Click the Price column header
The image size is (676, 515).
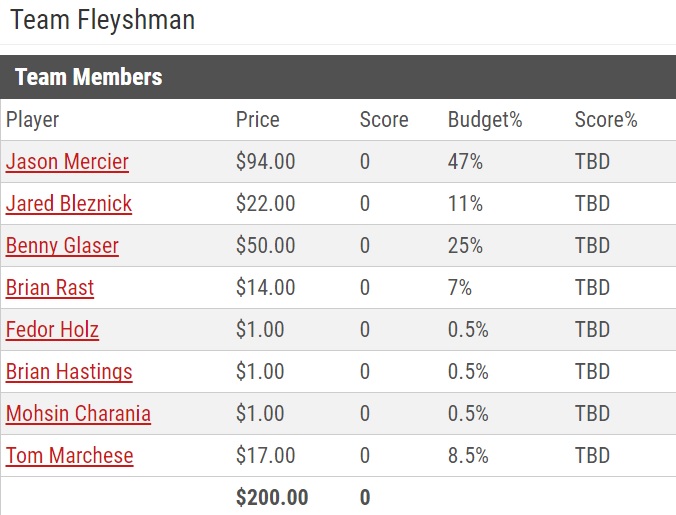(257, 120)
